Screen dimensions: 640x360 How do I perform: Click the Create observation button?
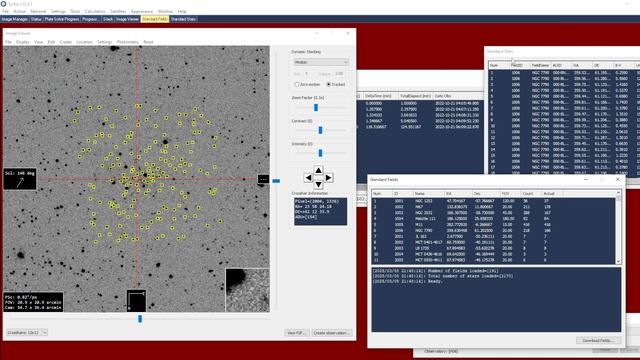click(331, 333)
